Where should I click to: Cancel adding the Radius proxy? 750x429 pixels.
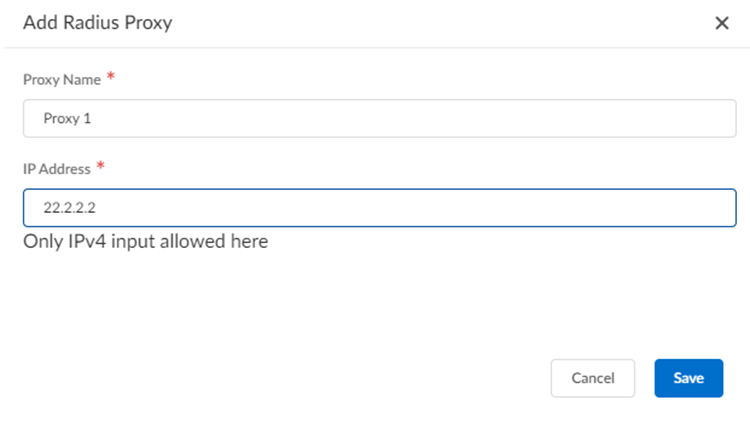(x=593, y=378)
